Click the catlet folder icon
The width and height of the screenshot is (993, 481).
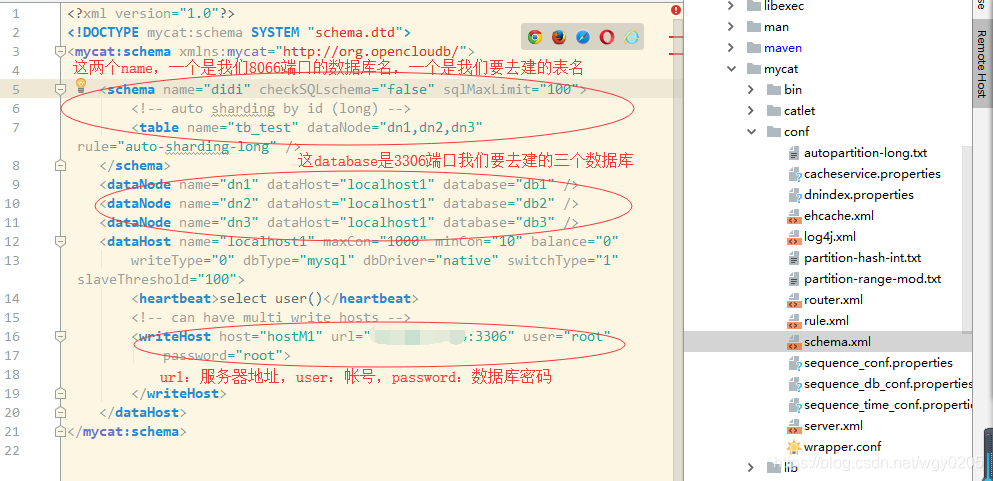pos(773,111)
